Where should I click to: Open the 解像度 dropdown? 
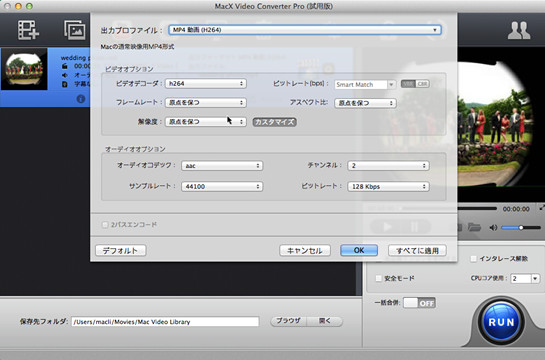click(x=206, y=122)
